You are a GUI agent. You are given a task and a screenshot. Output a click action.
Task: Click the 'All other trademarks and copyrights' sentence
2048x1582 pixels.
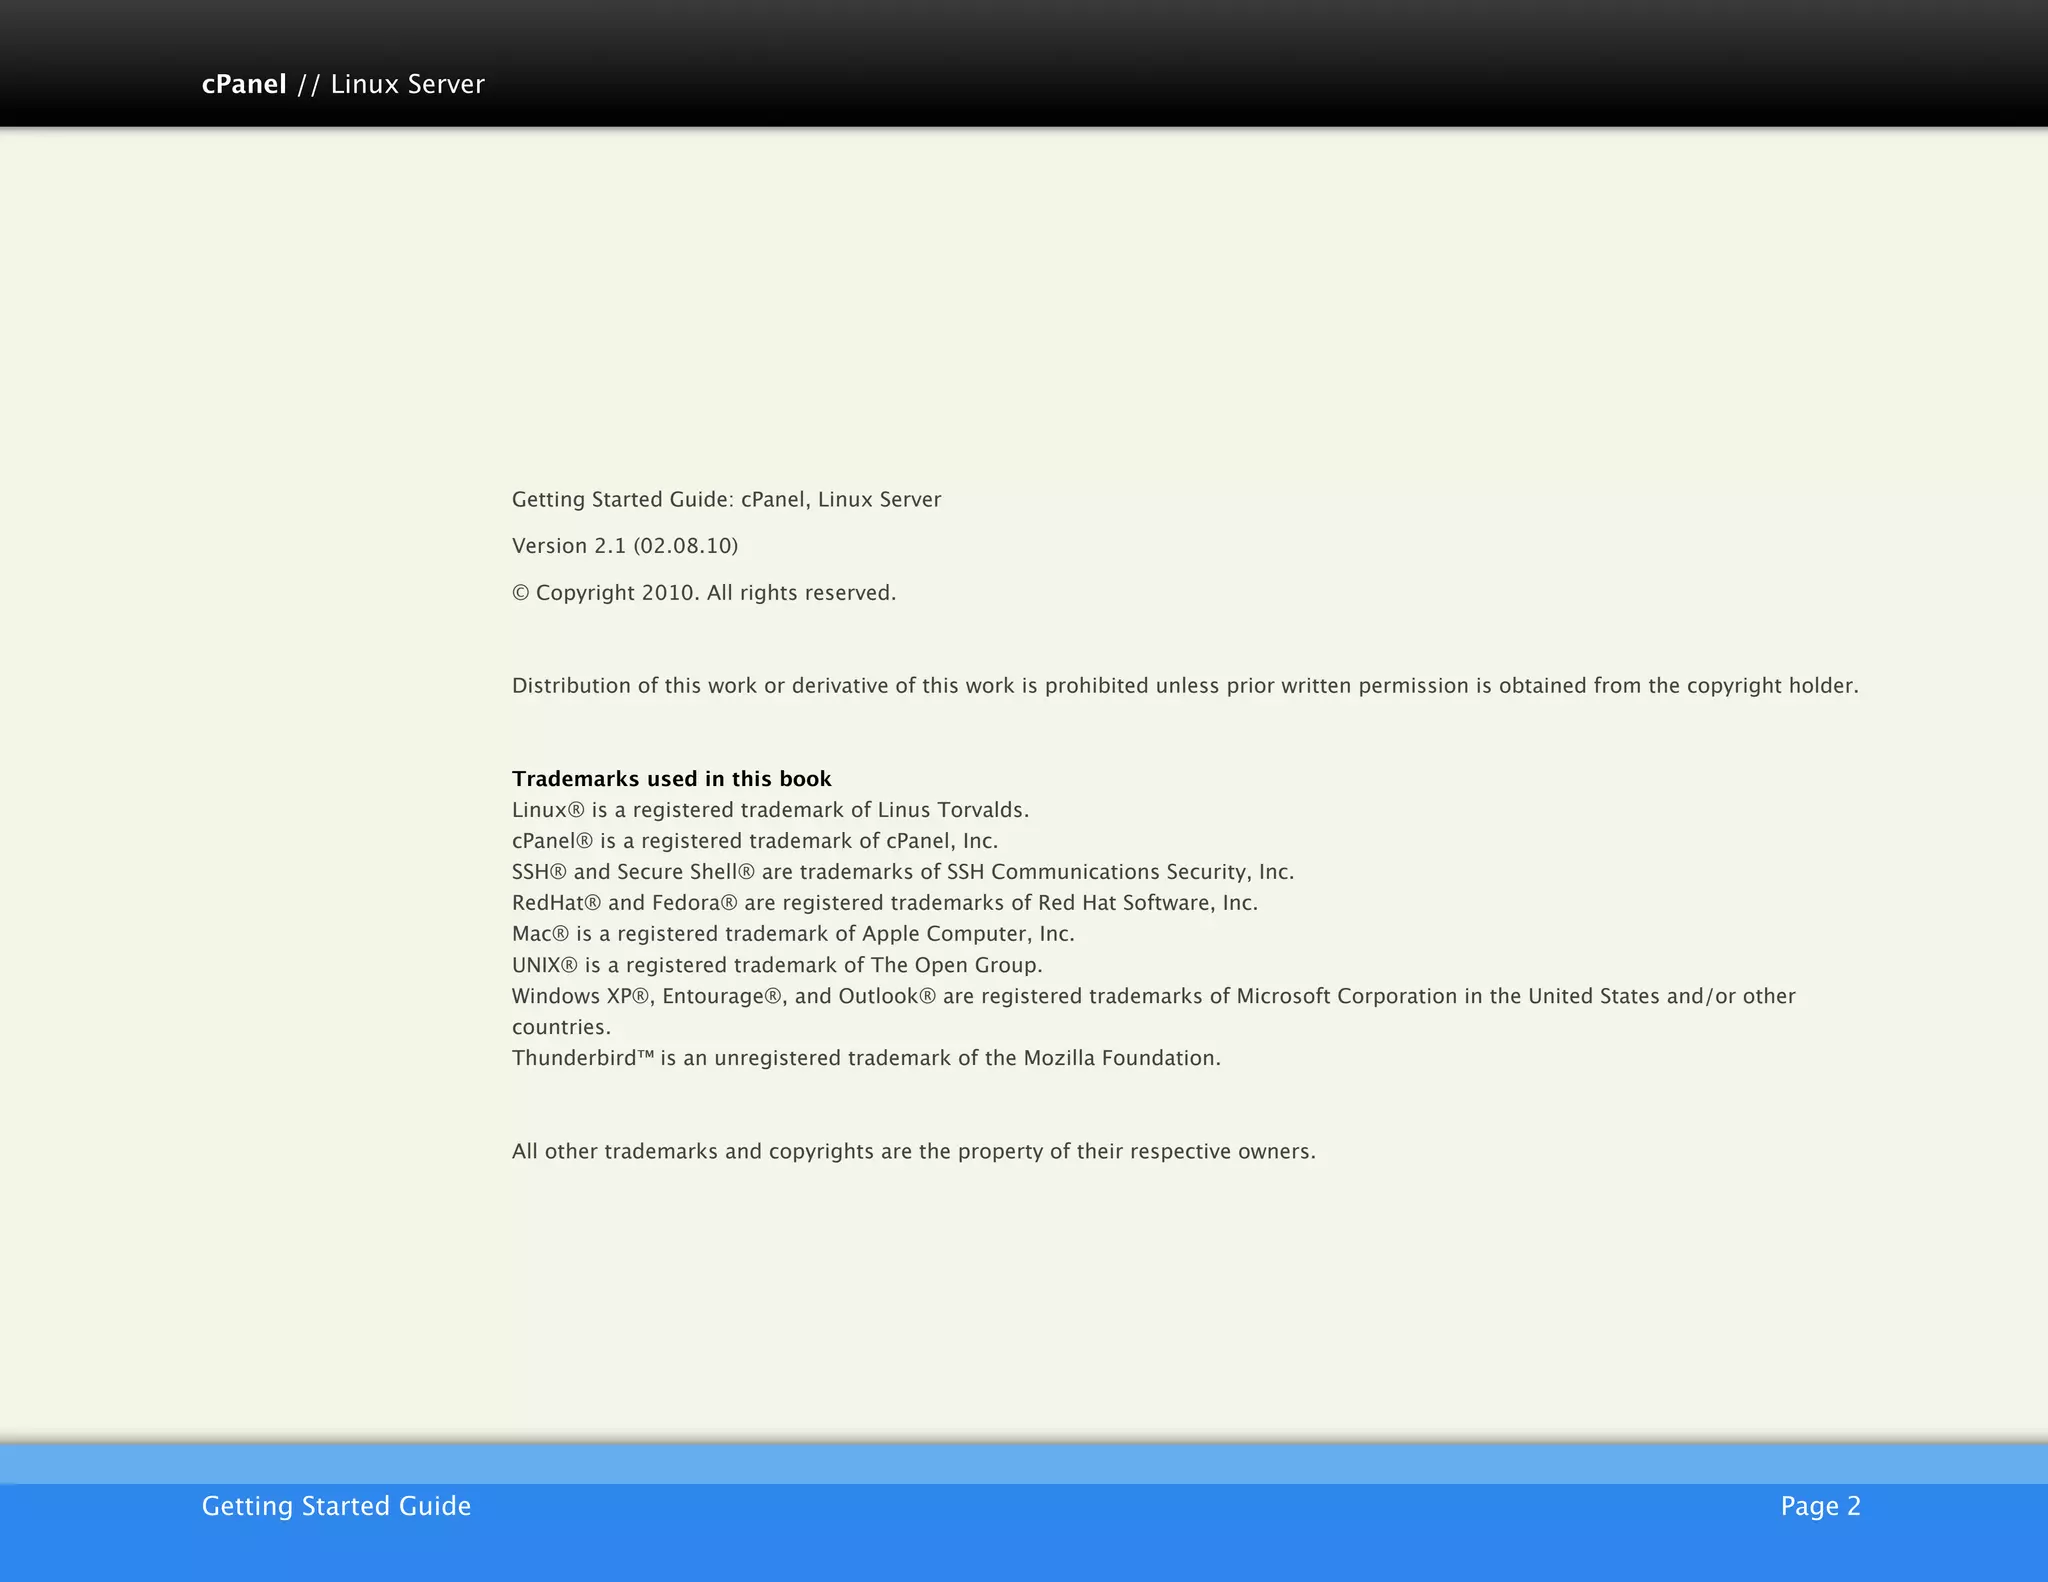coord(914,1151)
